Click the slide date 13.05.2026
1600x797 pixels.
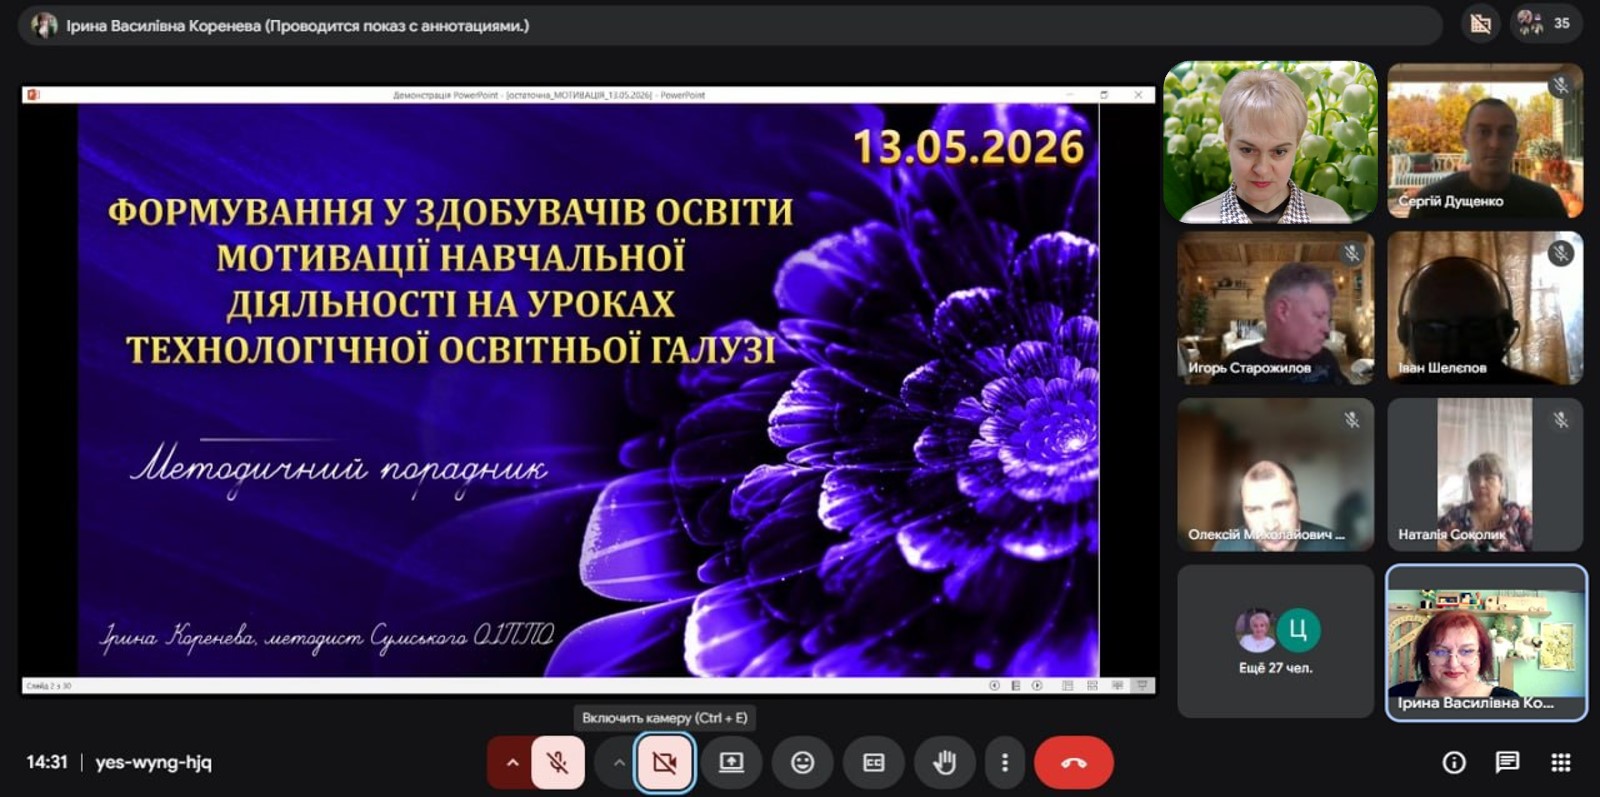[x=968, y=147]
